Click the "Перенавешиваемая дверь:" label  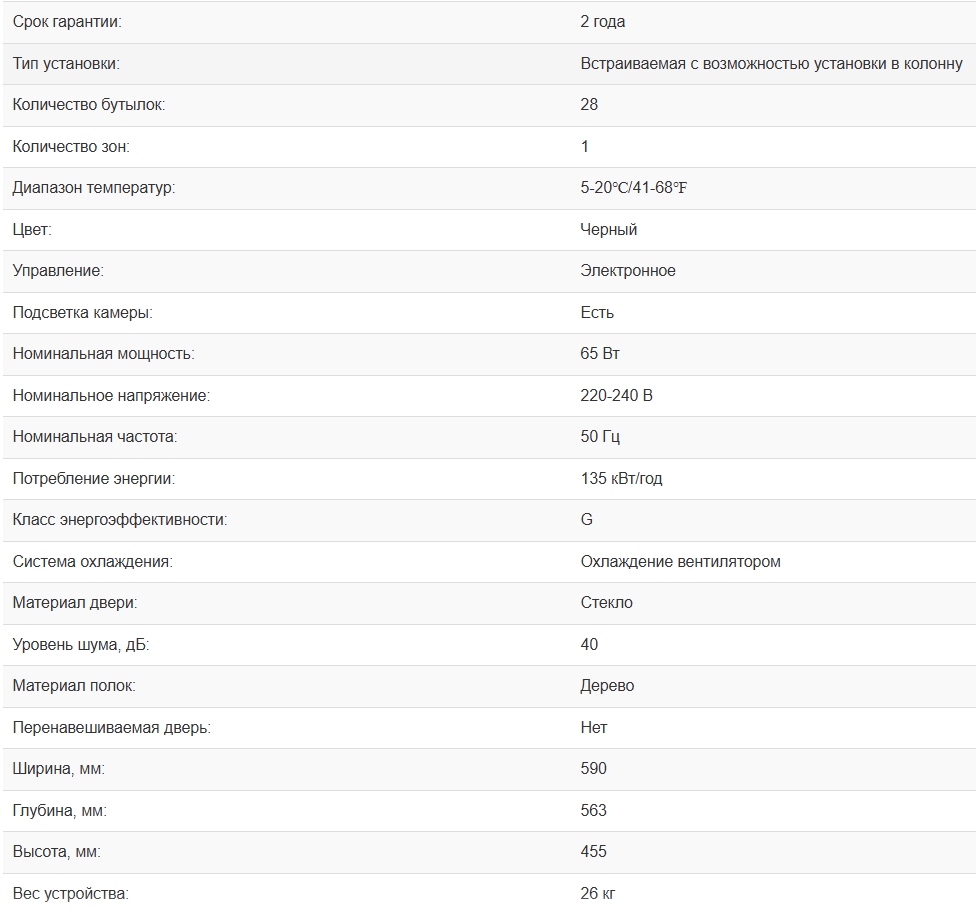(111, 728)
